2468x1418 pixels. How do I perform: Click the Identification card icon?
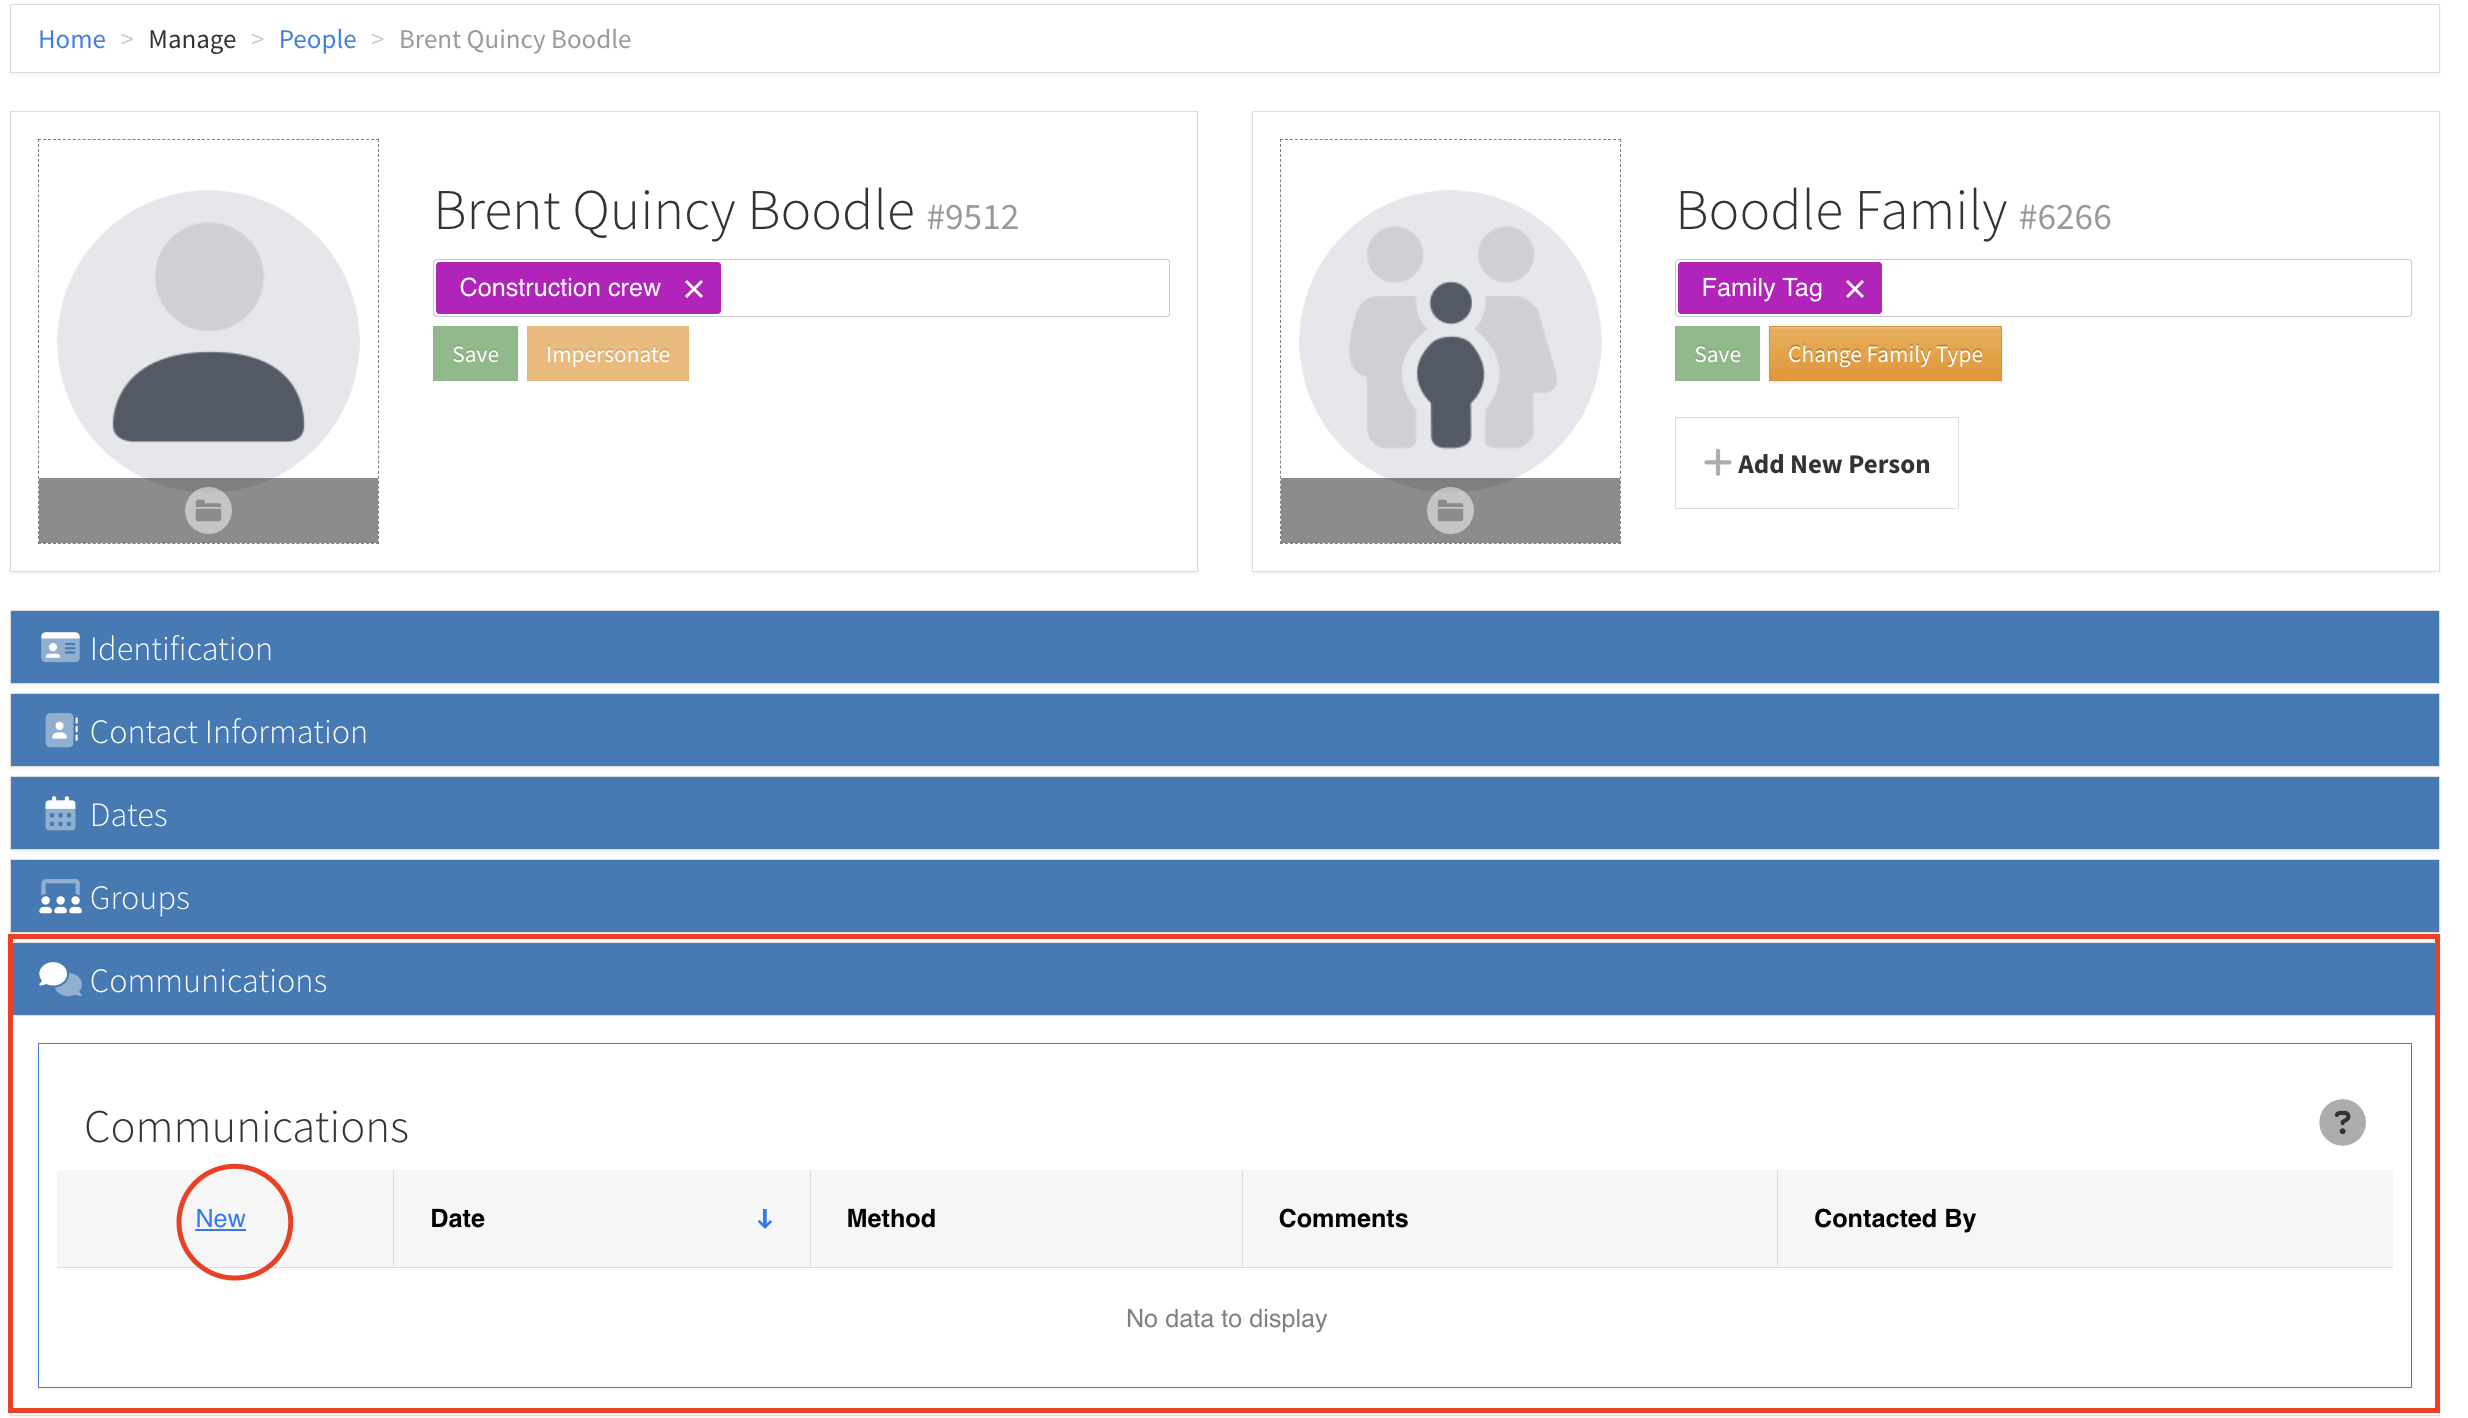tap(60, 648)
